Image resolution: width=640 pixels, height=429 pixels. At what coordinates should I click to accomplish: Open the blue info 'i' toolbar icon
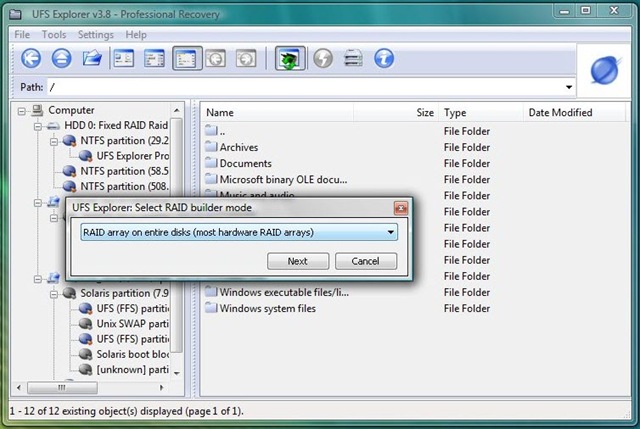pyautogui.click(x=384, y=58)
